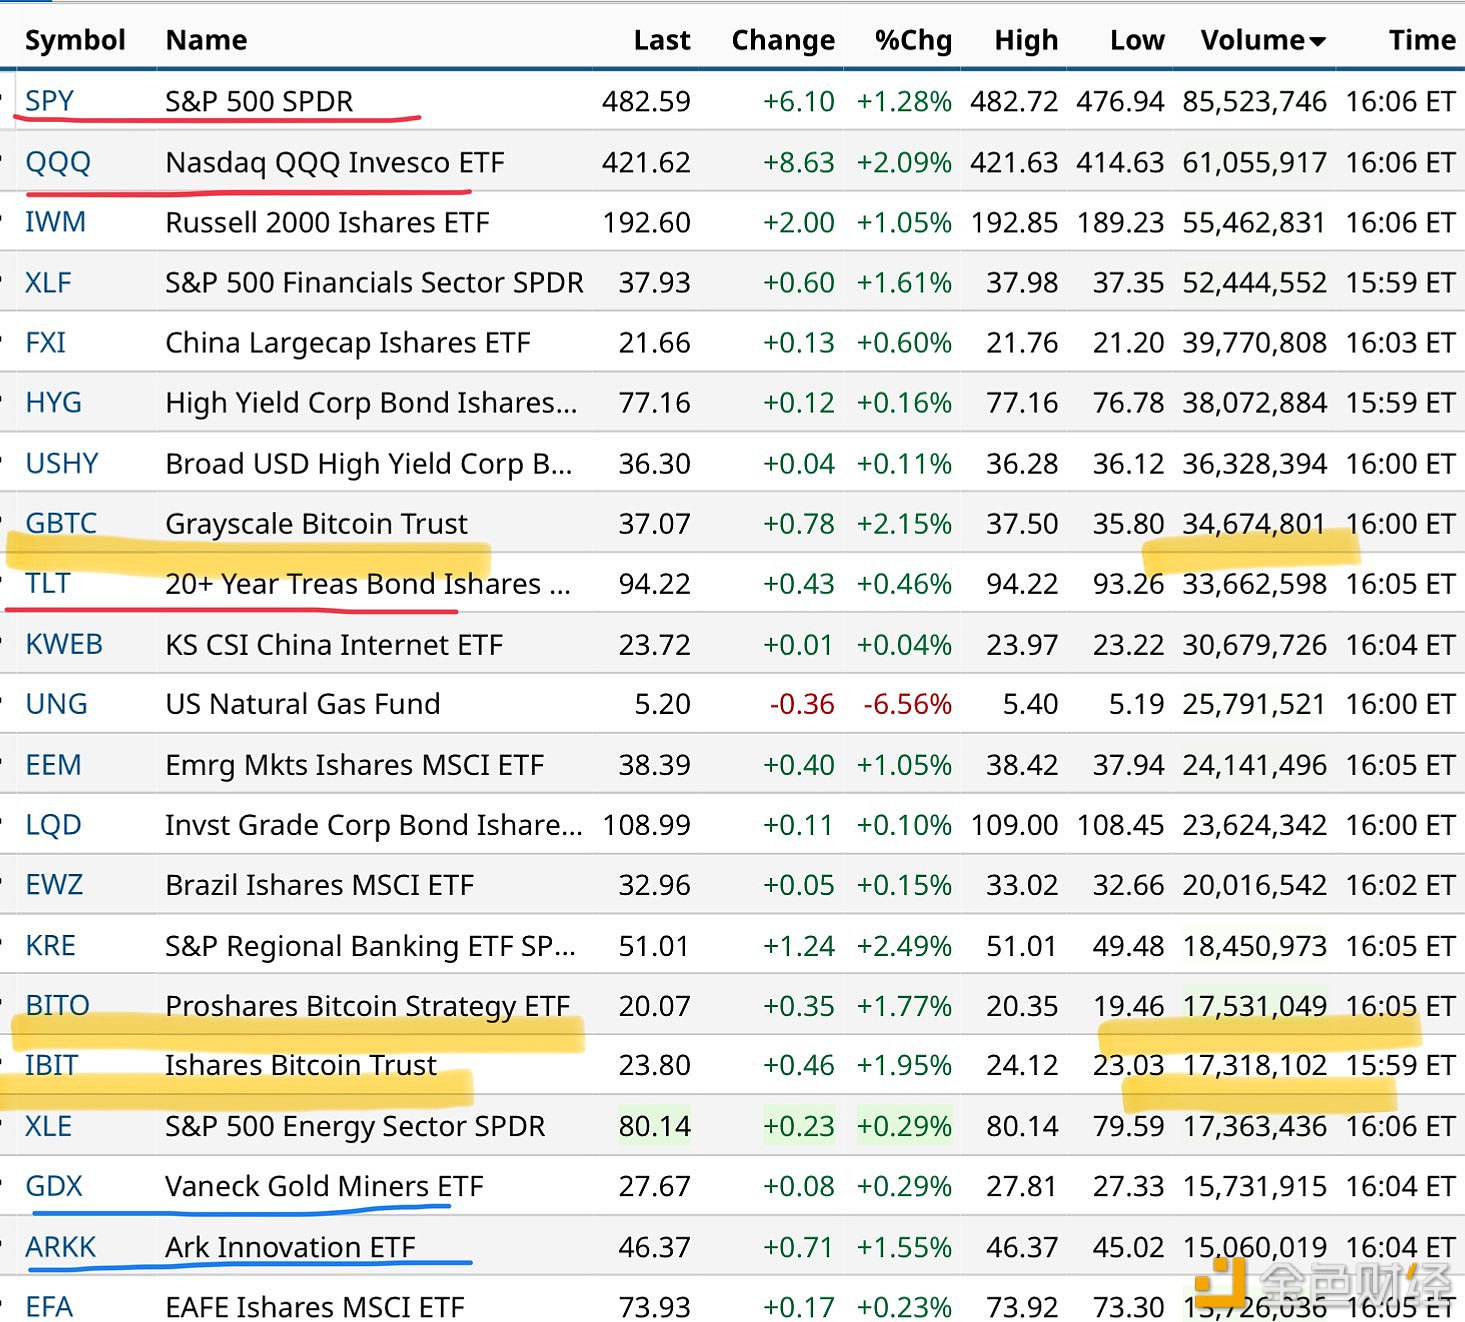The width and height of the screenshot is (1465, 1322).
Task: Sort by the Change column header
Action: 783,40
